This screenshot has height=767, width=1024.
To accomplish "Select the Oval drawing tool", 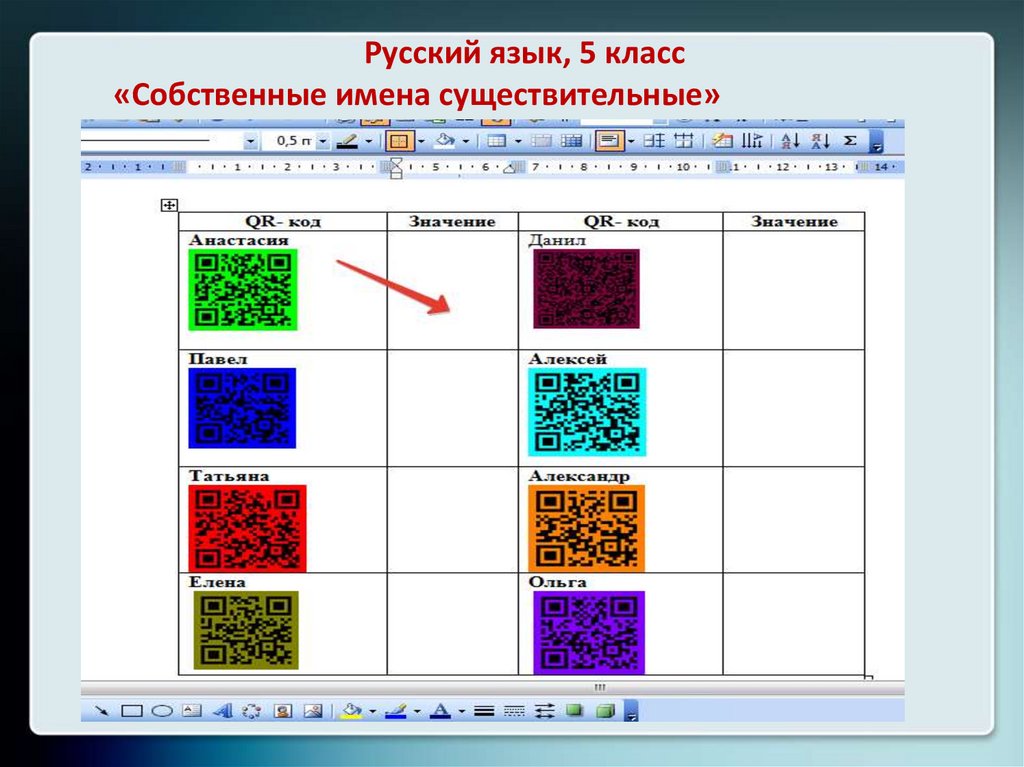I will pos(162,711).
